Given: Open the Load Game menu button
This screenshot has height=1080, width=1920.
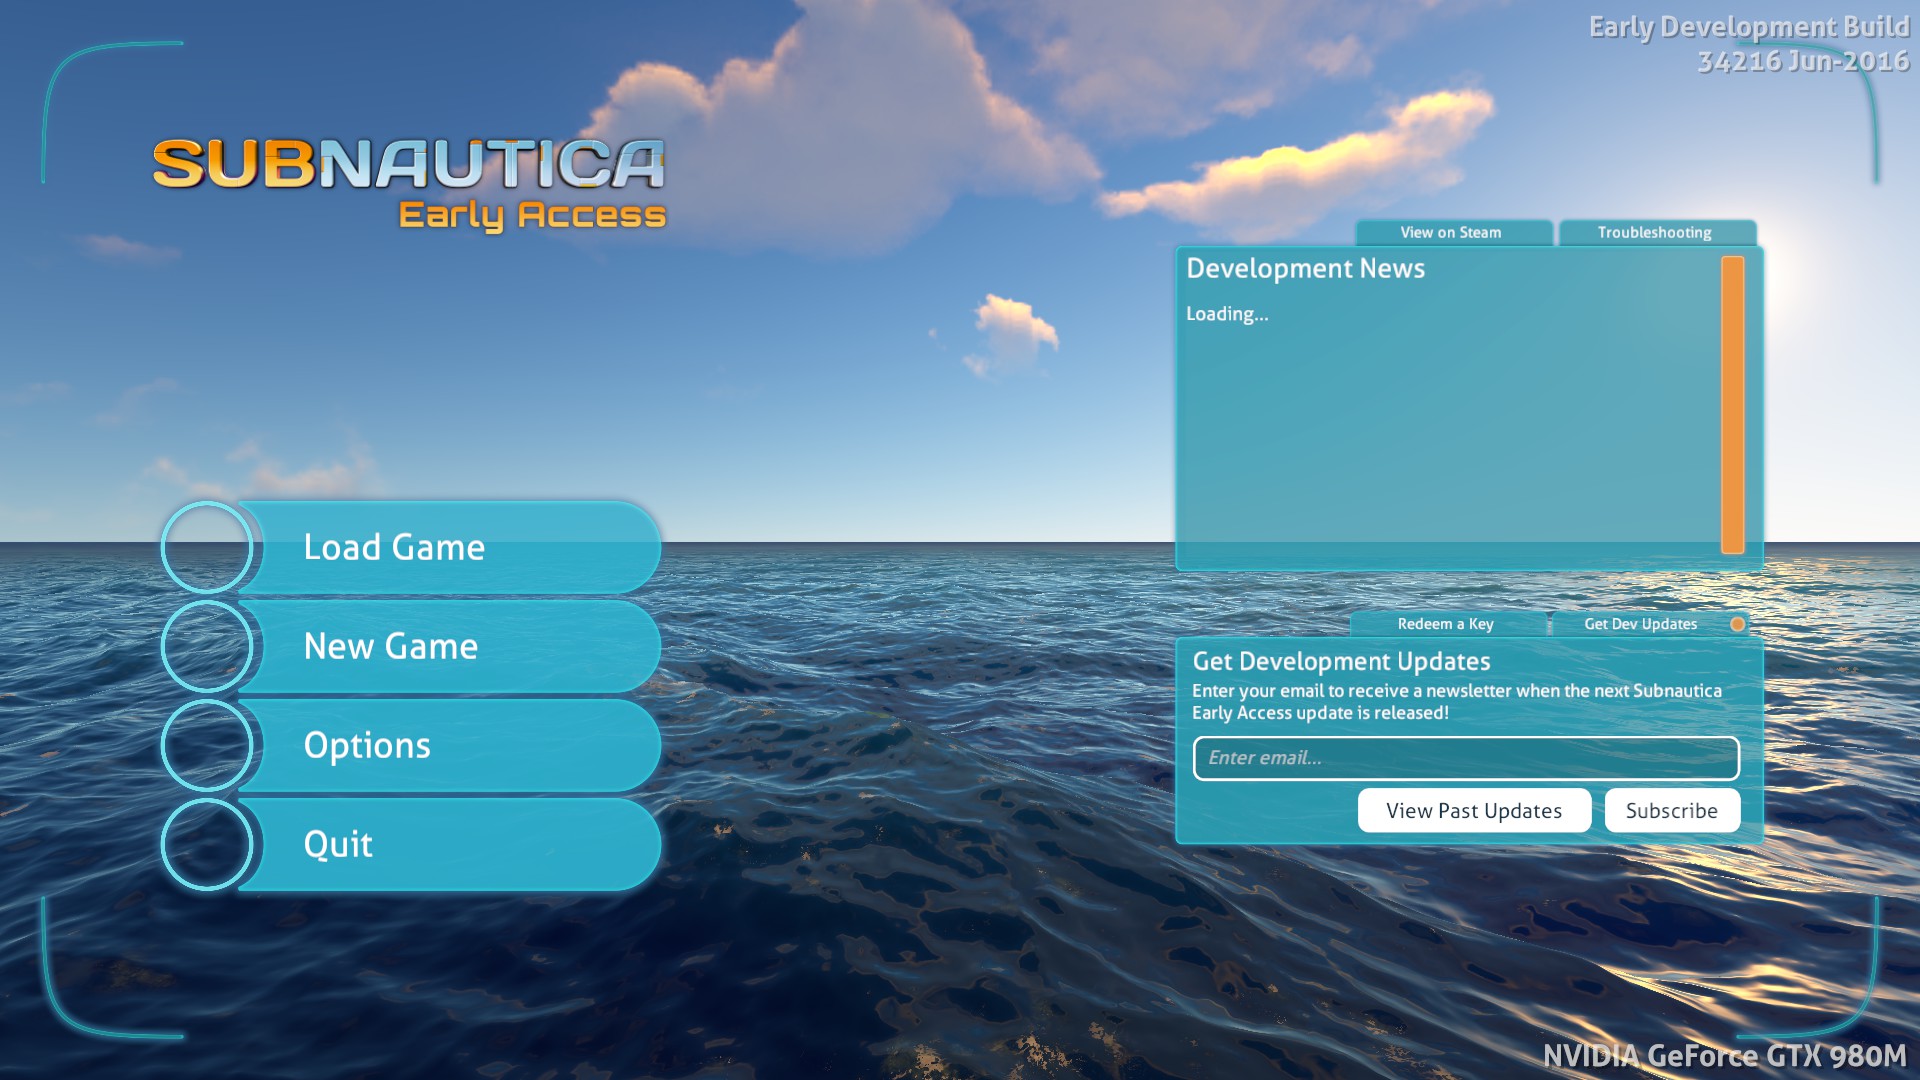Looking at the screenshot, I should click(450, 547).
